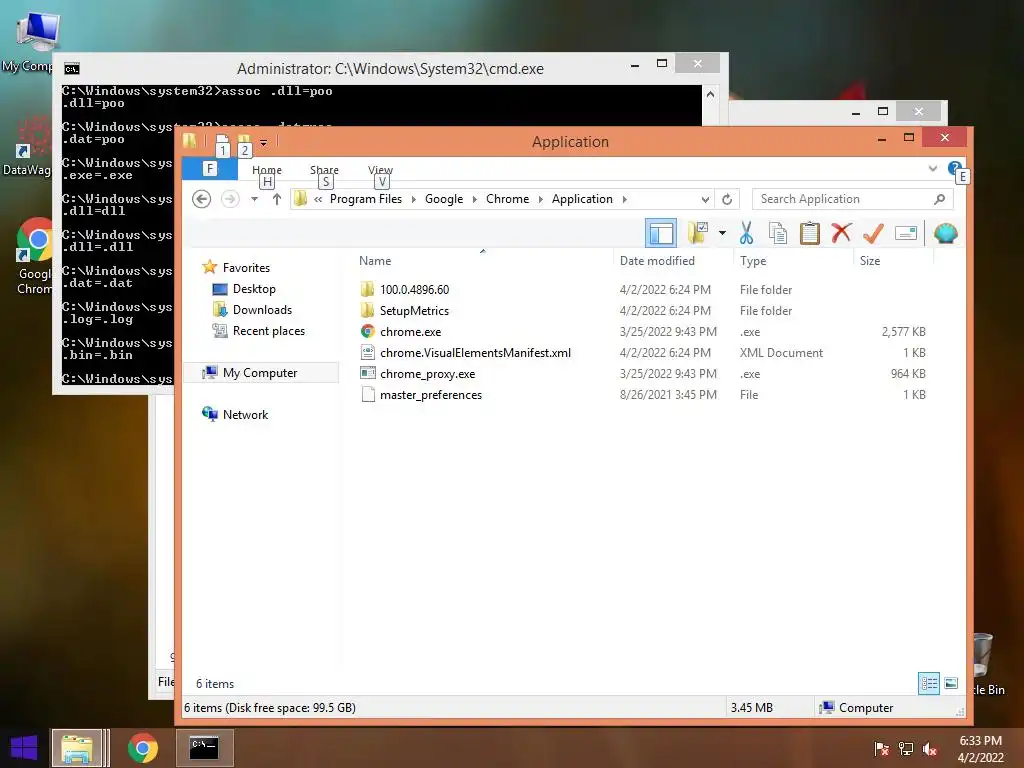Screen dimensions: 1024x768
Task: Open Downloads in navigation pane
Action: click(262, 310)
